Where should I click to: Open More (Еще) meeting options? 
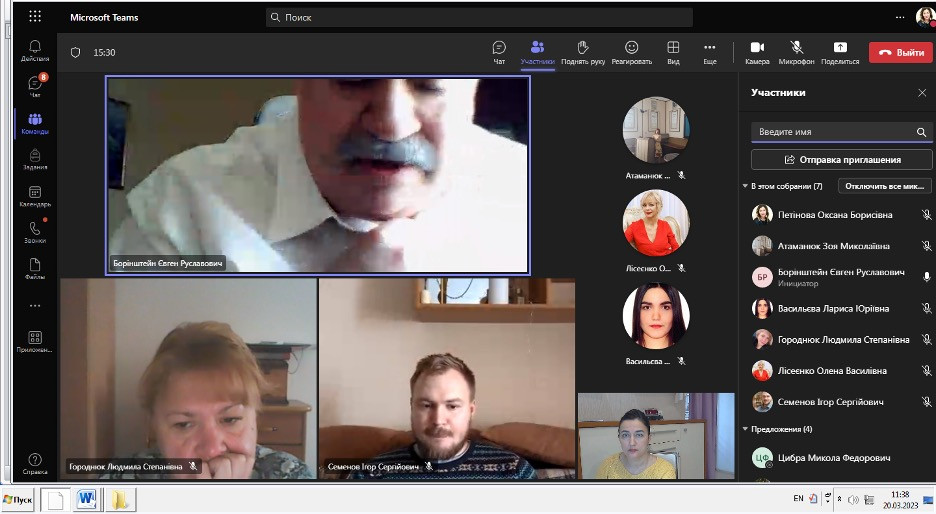coord(710,53)
